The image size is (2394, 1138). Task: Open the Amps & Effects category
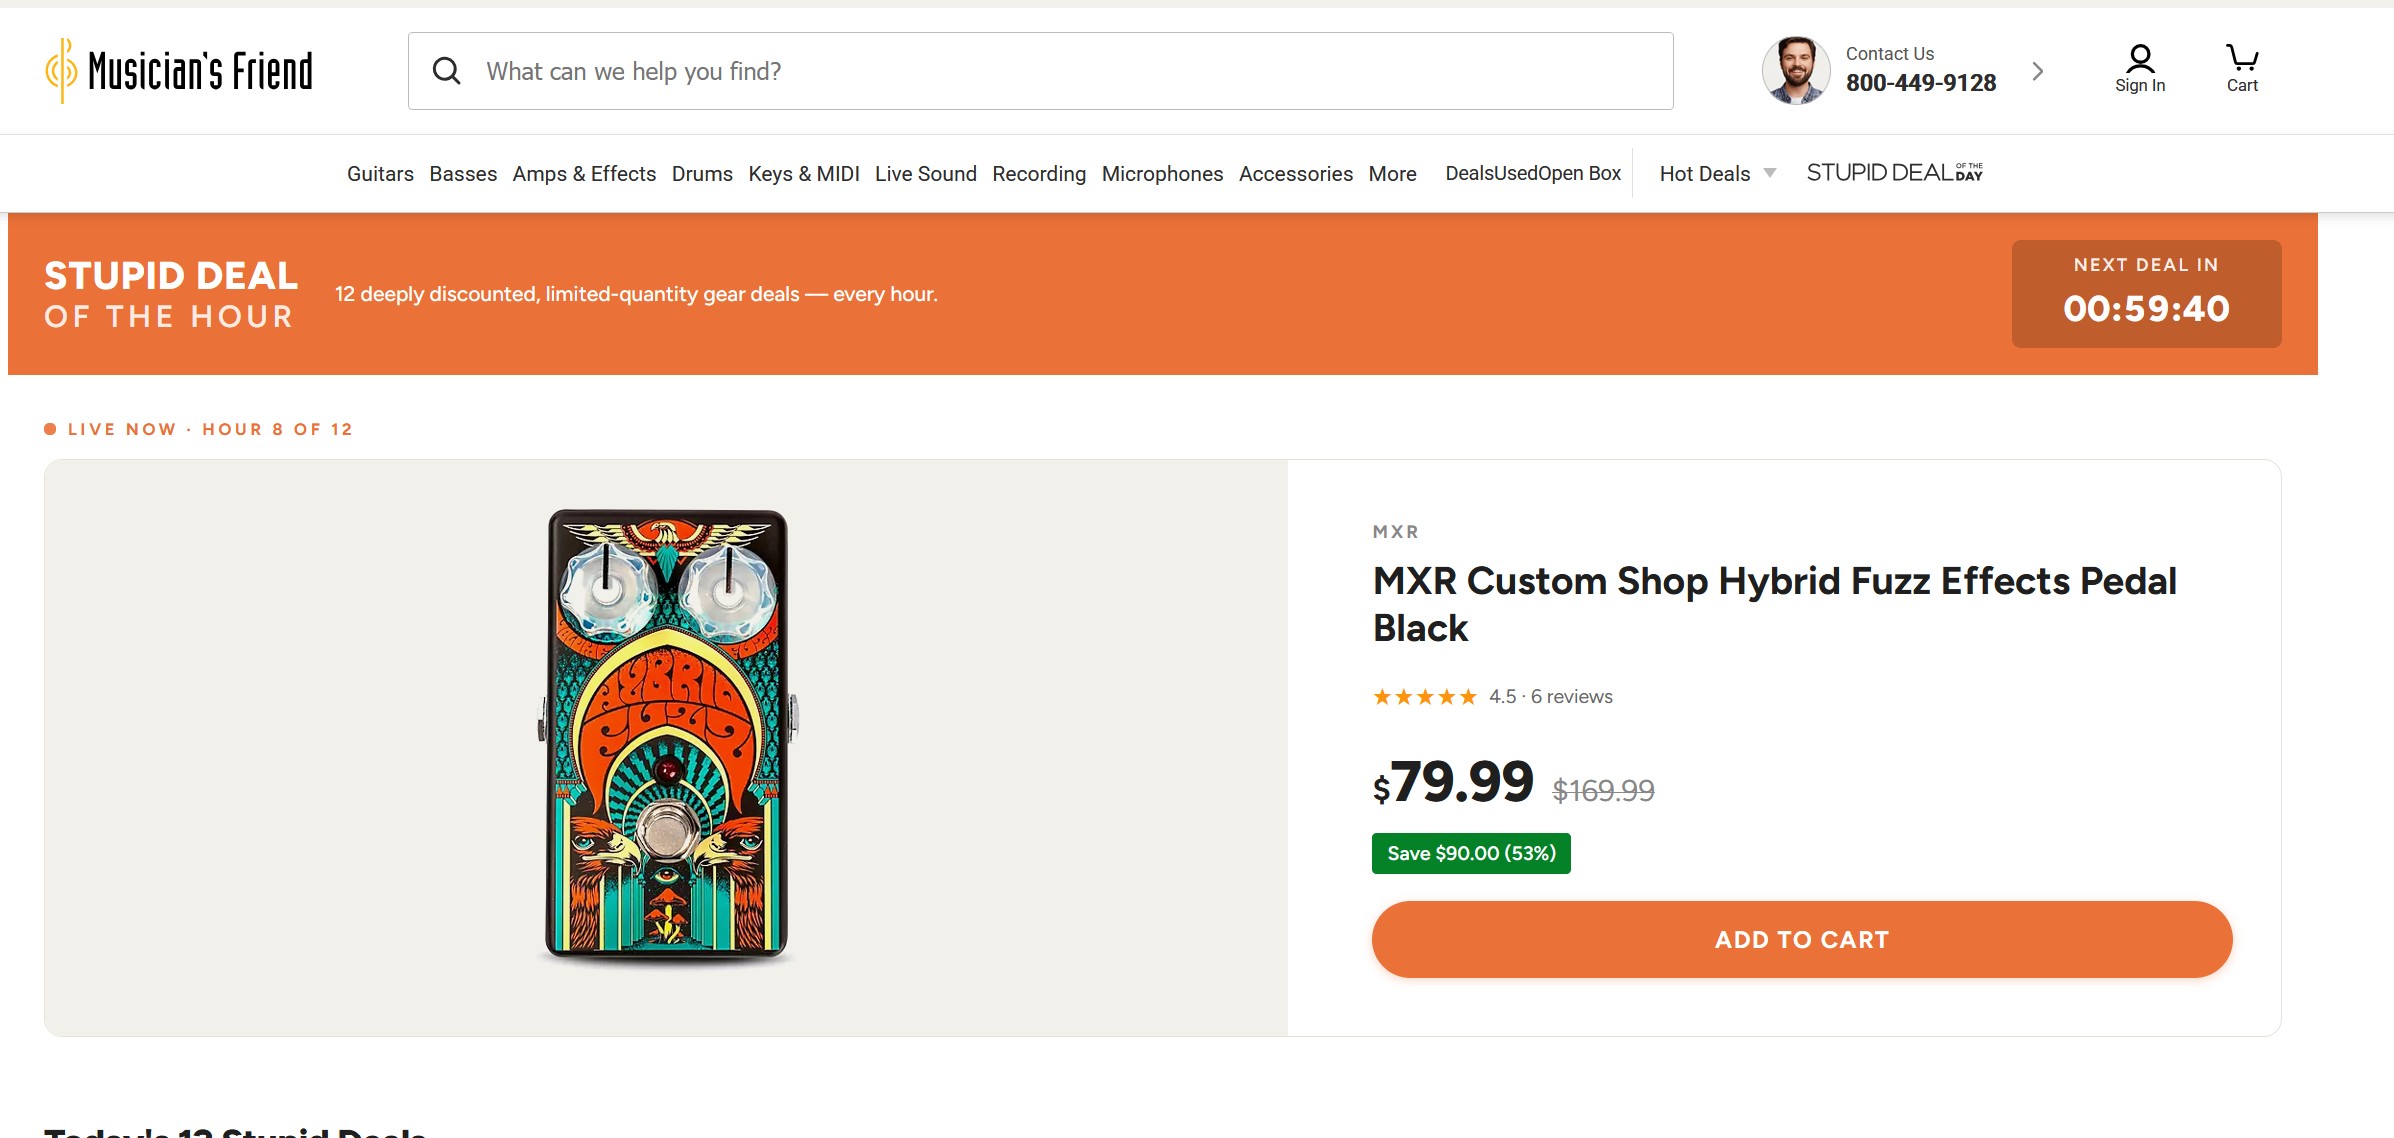(584, 174)
